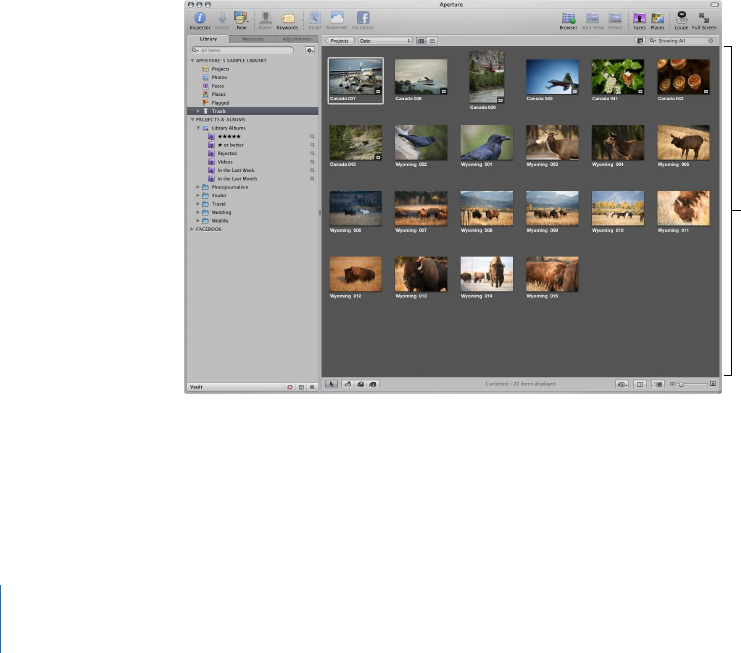Expand the Photojournalism folder
The width and height of the screenshot is (741, 653).
click(198, 187)
